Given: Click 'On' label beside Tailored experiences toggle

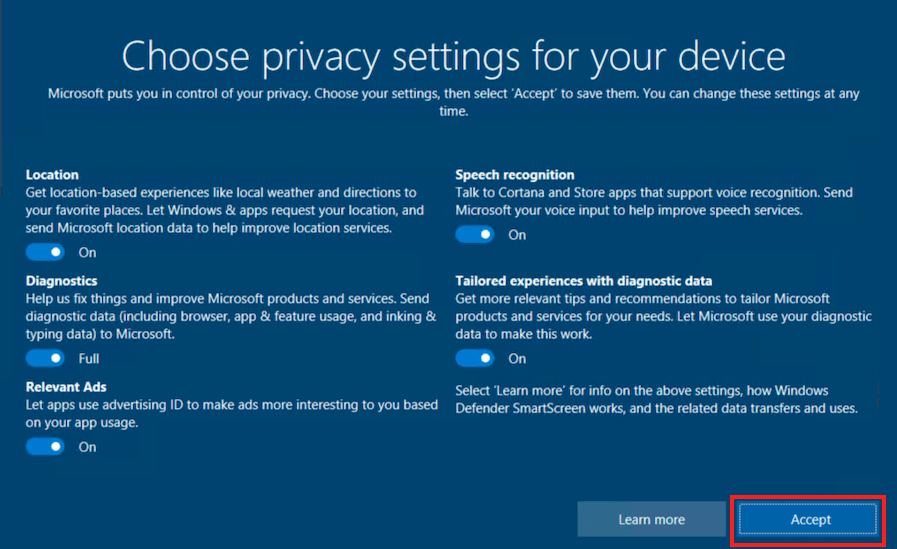Looking at the screenshot, I should click(517, 359).
